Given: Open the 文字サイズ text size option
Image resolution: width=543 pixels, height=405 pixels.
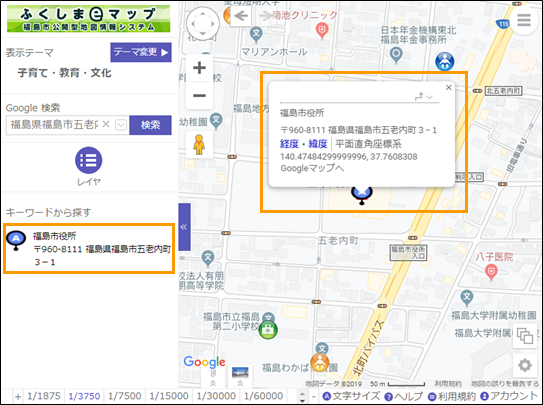Looking at the screenshot, I should [x=350, y=396].
